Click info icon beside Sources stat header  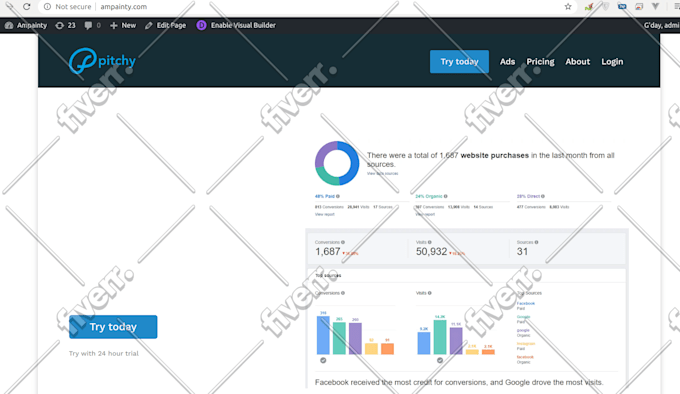point(536,242)
